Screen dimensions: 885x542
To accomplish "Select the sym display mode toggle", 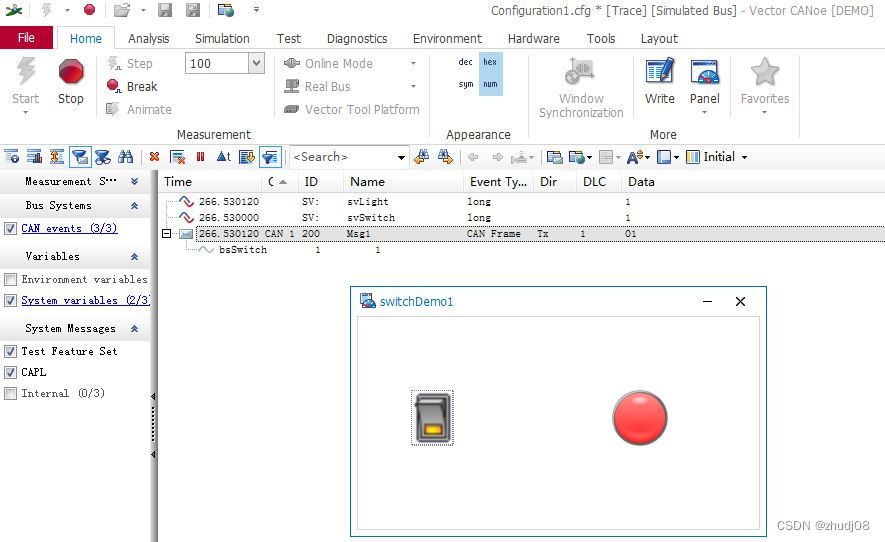I will tap(466, 84).
